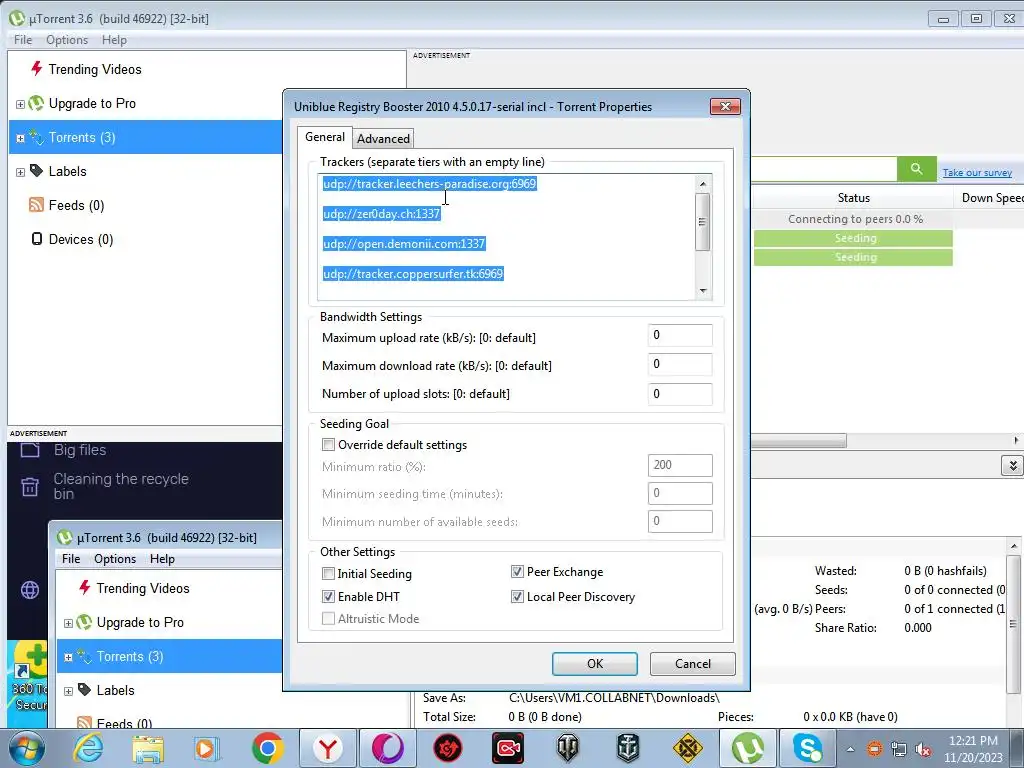Click Trending Videos icon in lower µTorrent window

(x=85, y=588)
